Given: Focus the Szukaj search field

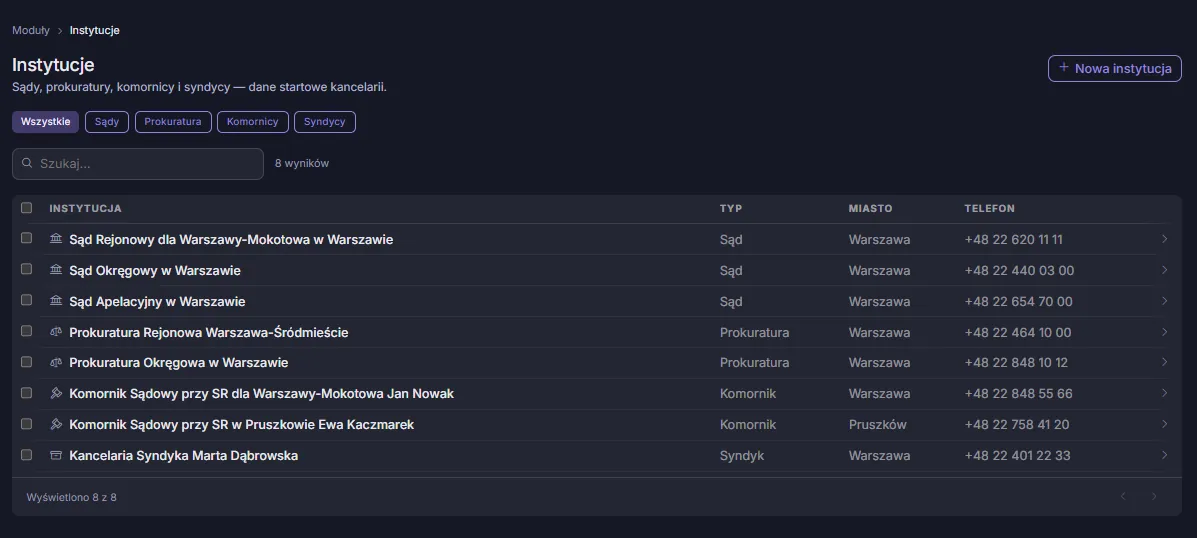Looking at the screenshot, I should (x=138, y=163).
